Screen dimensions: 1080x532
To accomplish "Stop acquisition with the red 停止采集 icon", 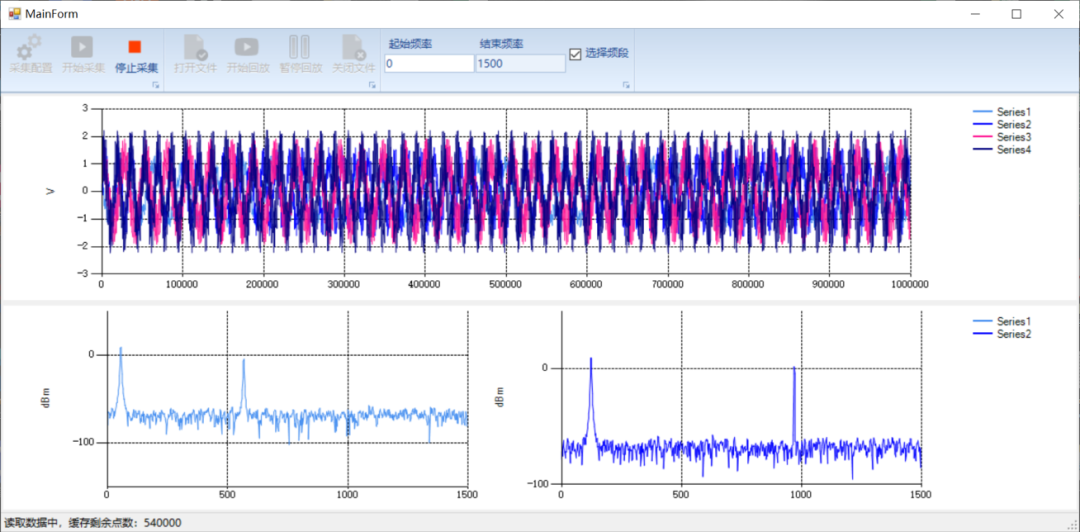I will (x=135, y=46).
